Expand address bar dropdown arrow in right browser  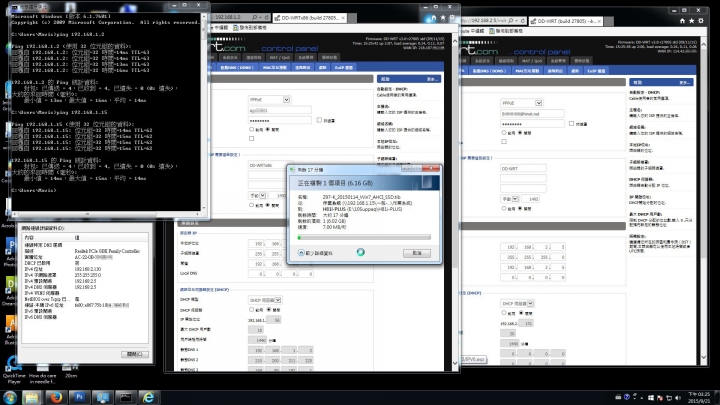pos(517,21)
